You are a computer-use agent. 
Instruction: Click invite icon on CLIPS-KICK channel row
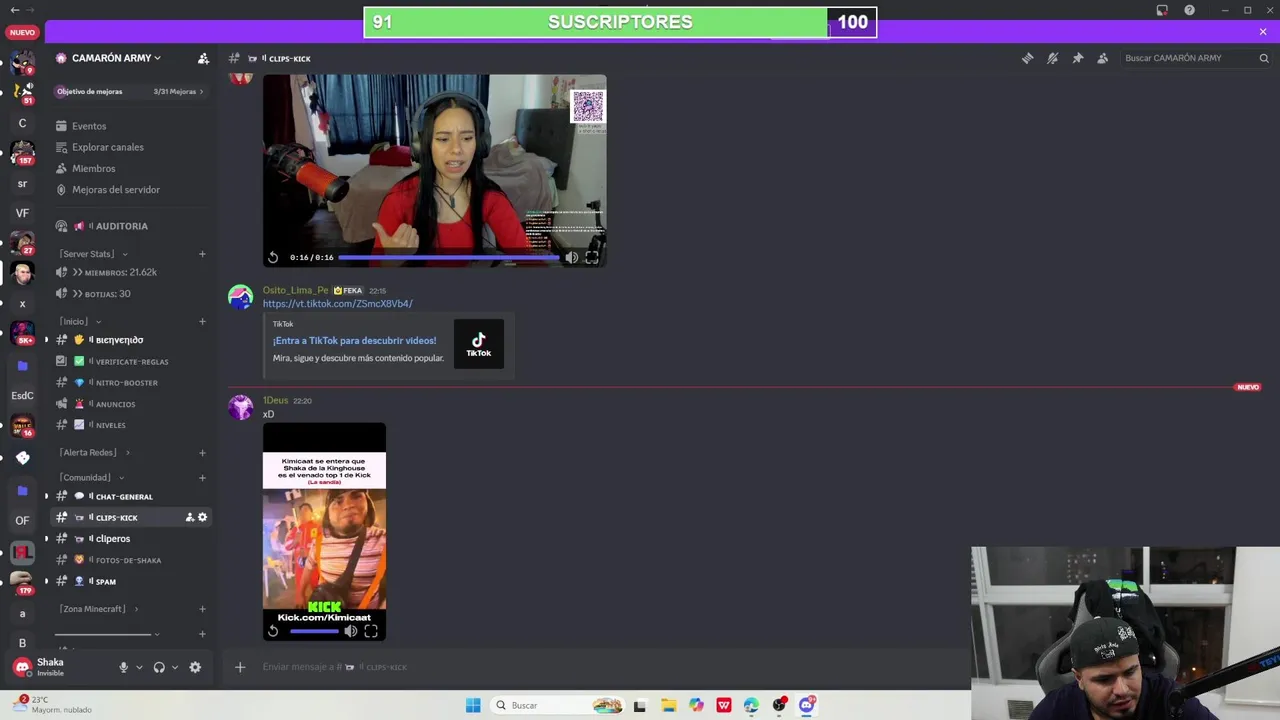pyautogui.click(x=189, y=517)
